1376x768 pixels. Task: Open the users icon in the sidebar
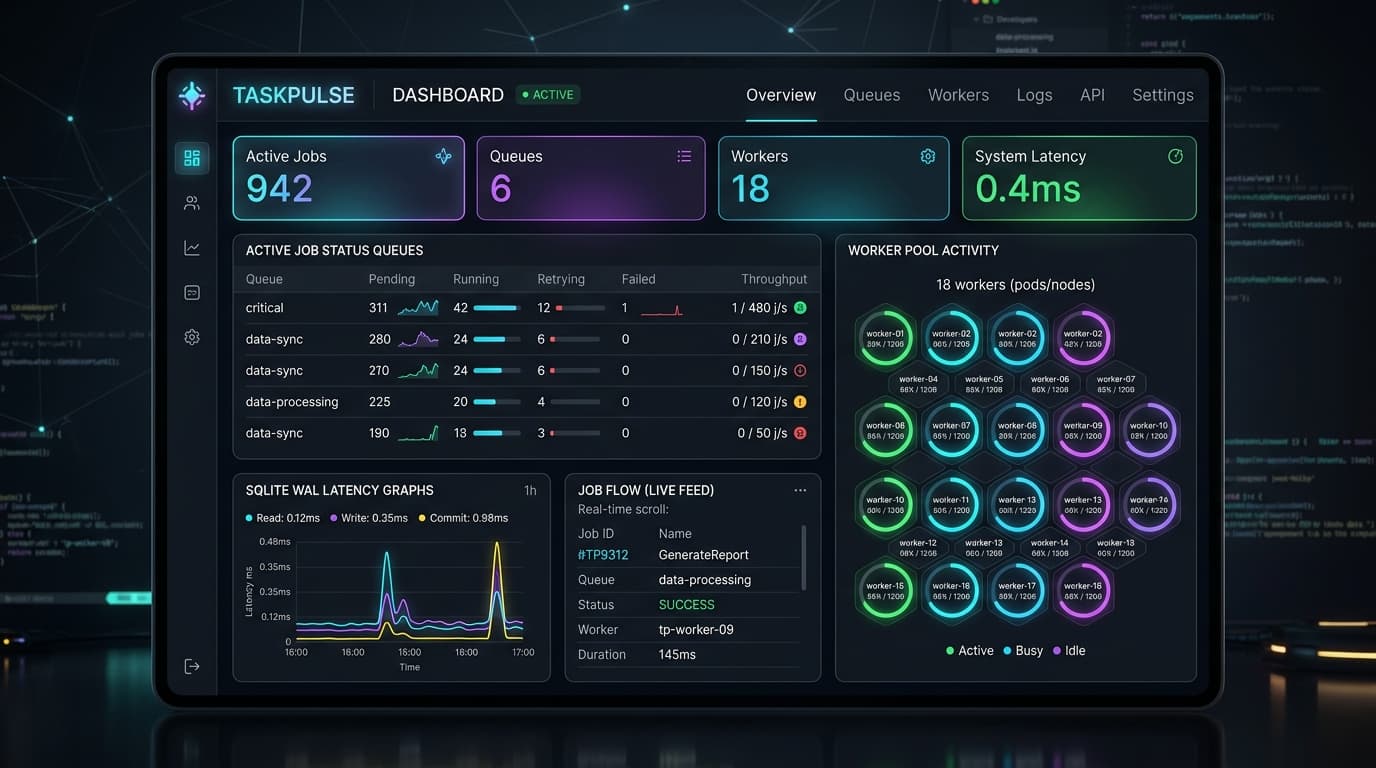pos(192,203)
